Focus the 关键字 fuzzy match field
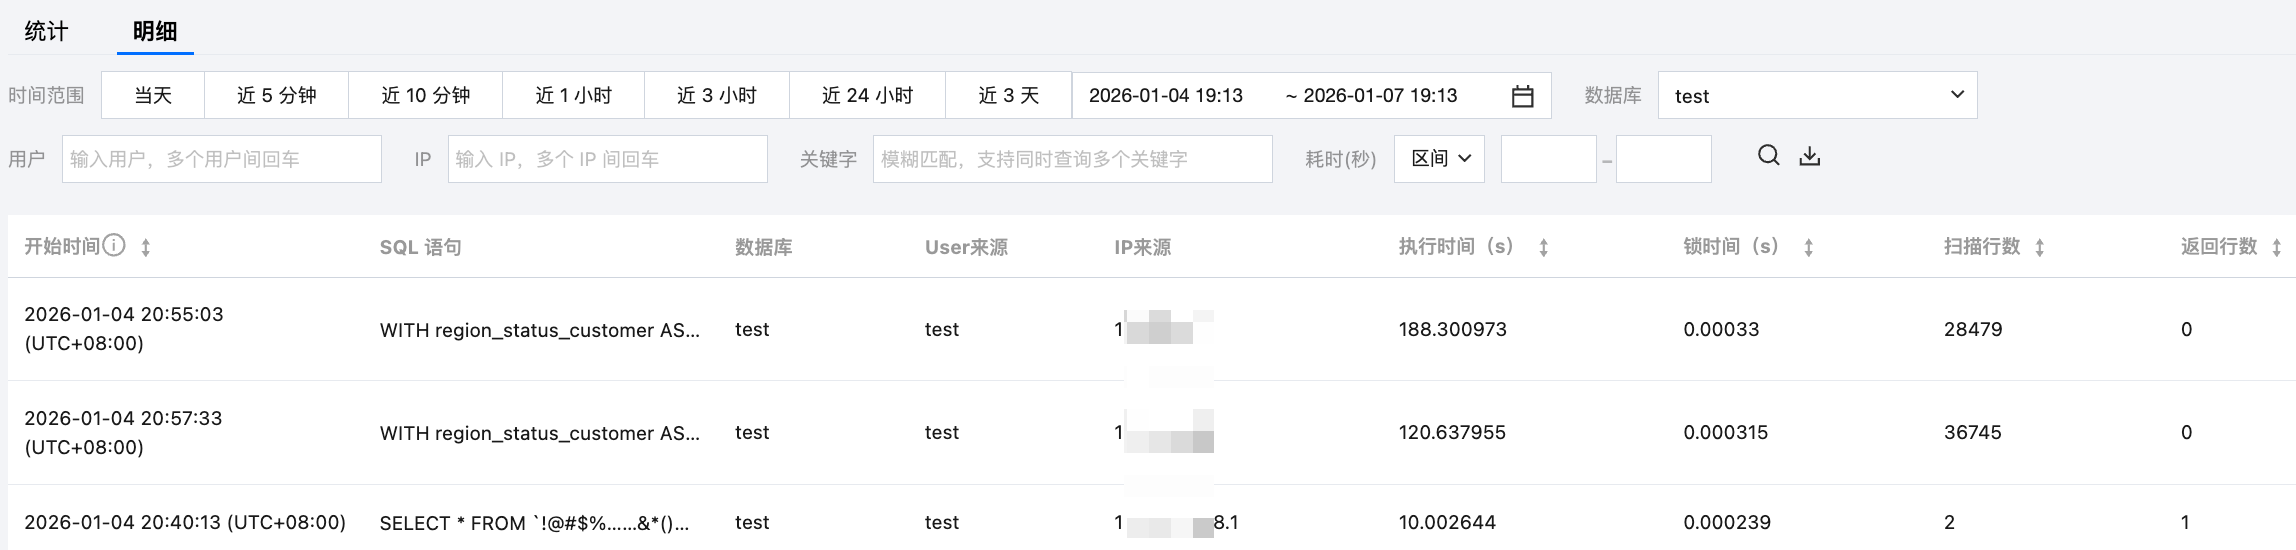Image resolution: width=2296 pixels, height=550 pixels. tap(1072, 159)
